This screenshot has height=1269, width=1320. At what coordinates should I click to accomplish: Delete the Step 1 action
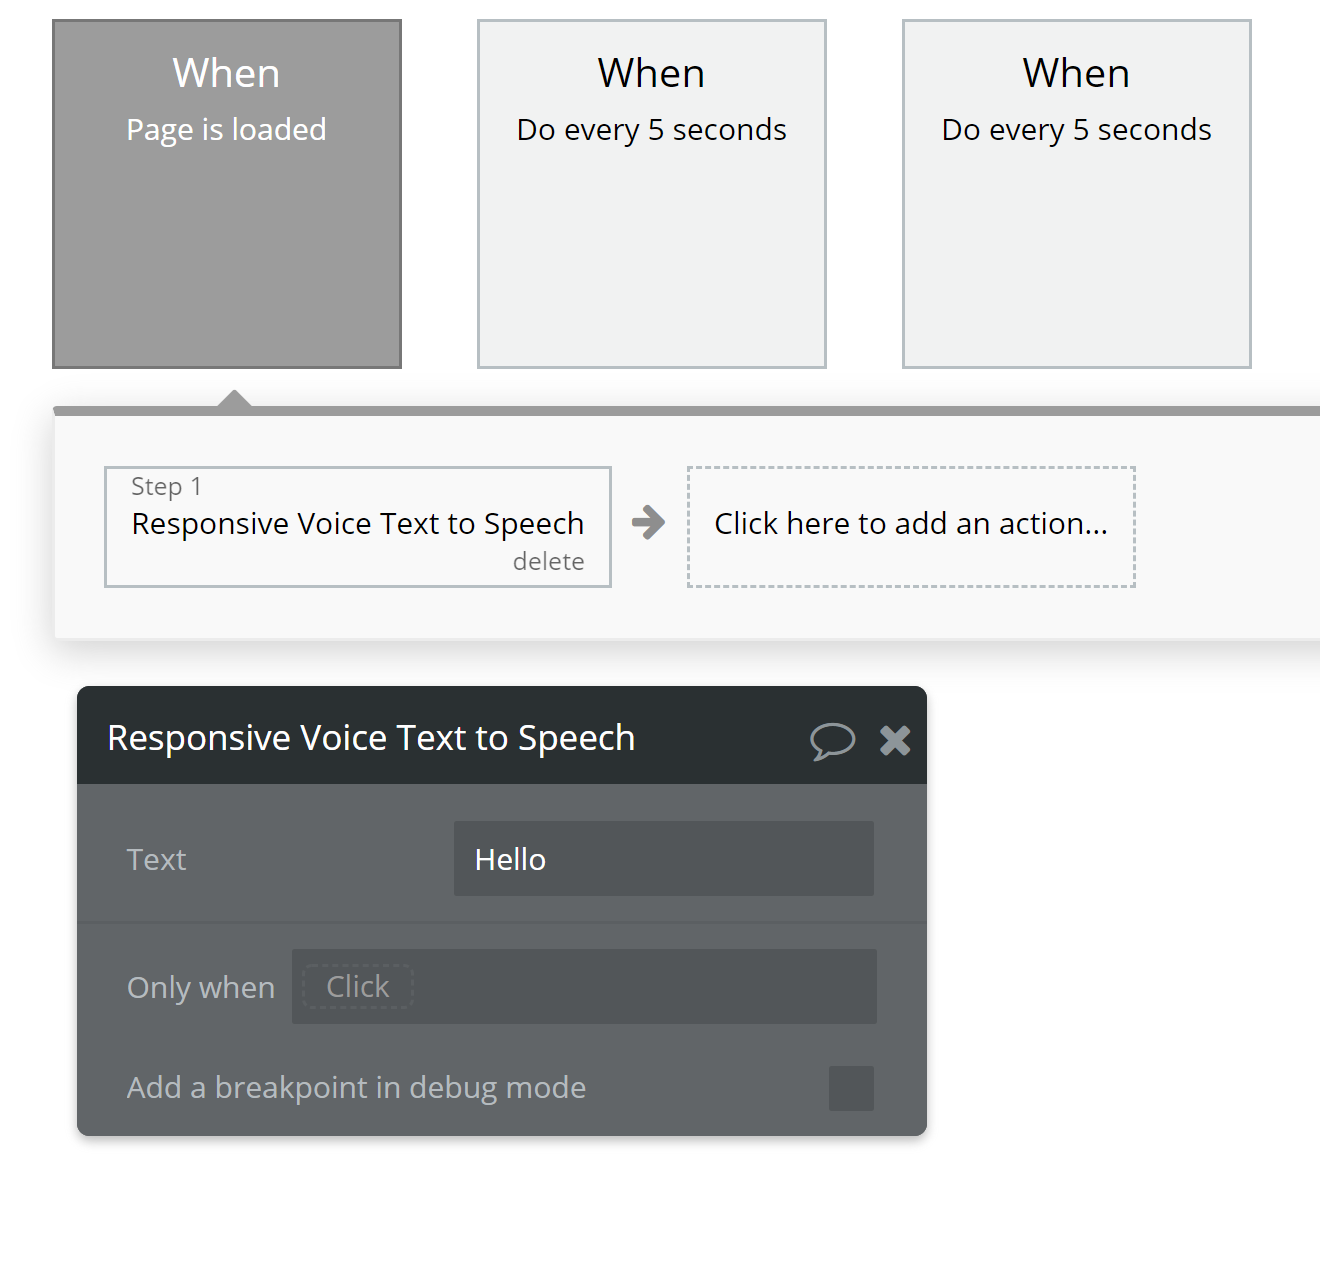[x=548, y=562]
